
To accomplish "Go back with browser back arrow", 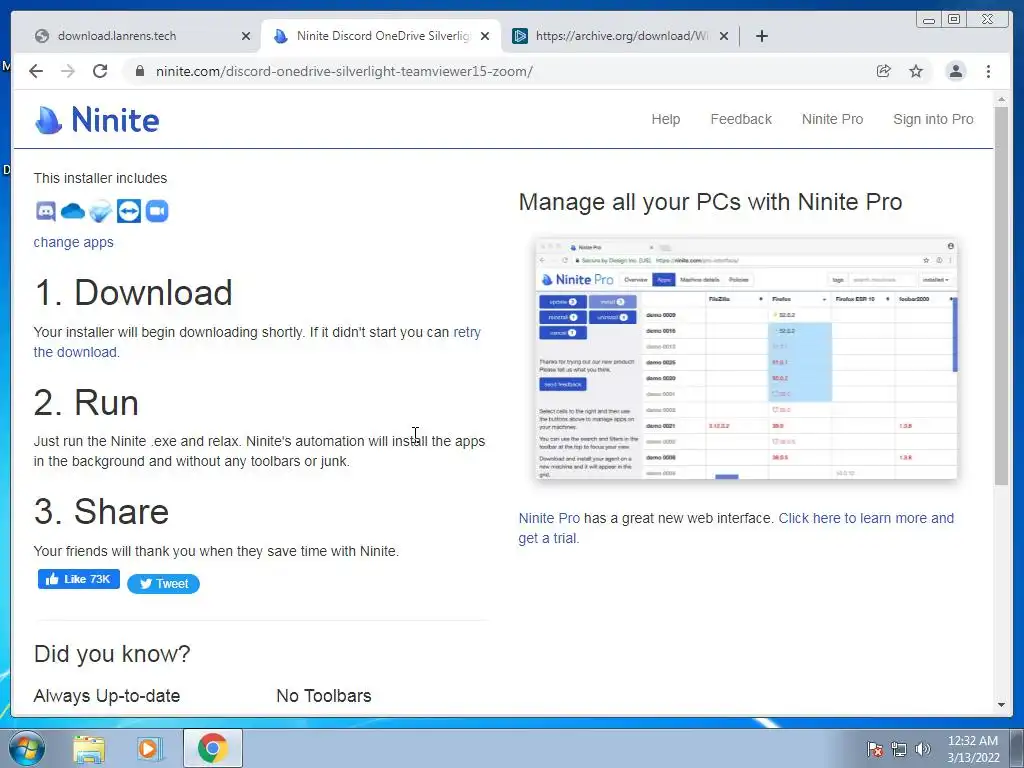I will [x=36, y=71].
